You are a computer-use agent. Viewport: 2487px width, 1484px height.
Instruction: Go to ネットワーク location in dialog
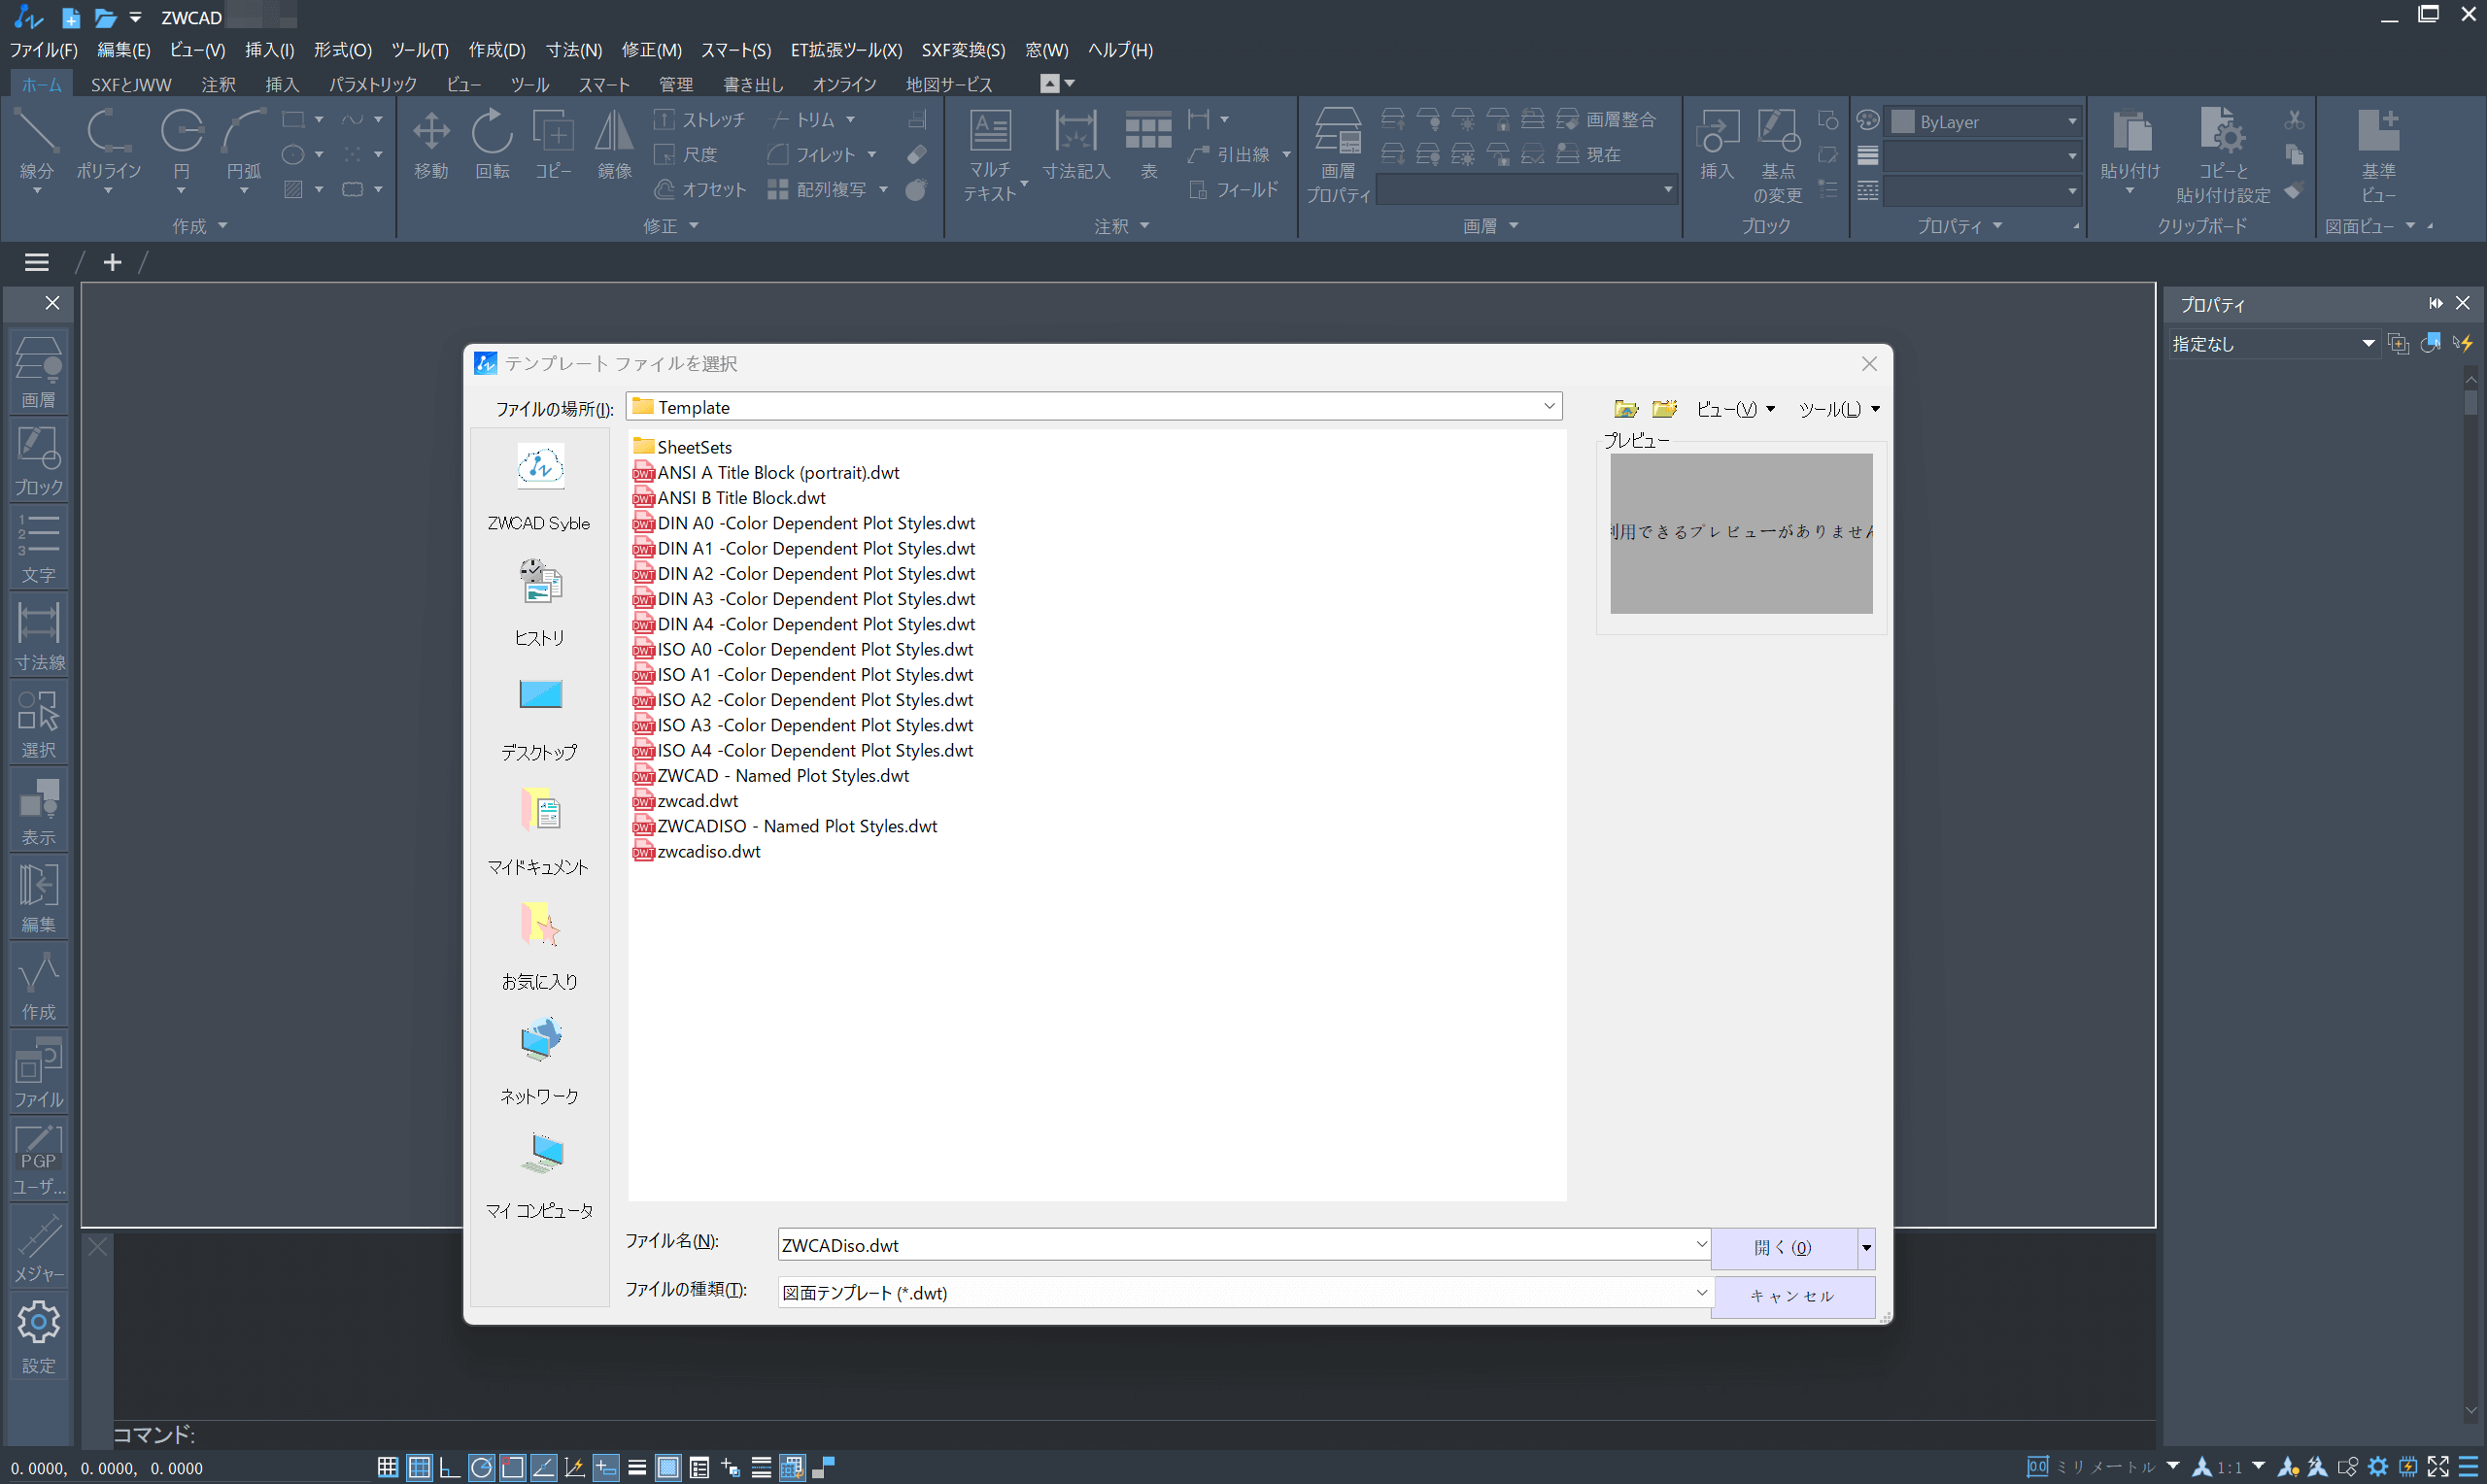click(x=539, y=1061)
